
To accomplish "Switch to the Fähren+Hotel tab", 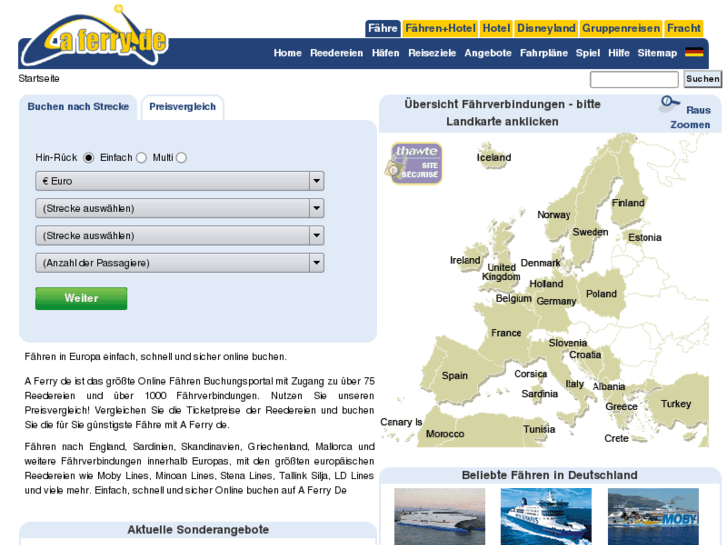I will tap(440, 28).
